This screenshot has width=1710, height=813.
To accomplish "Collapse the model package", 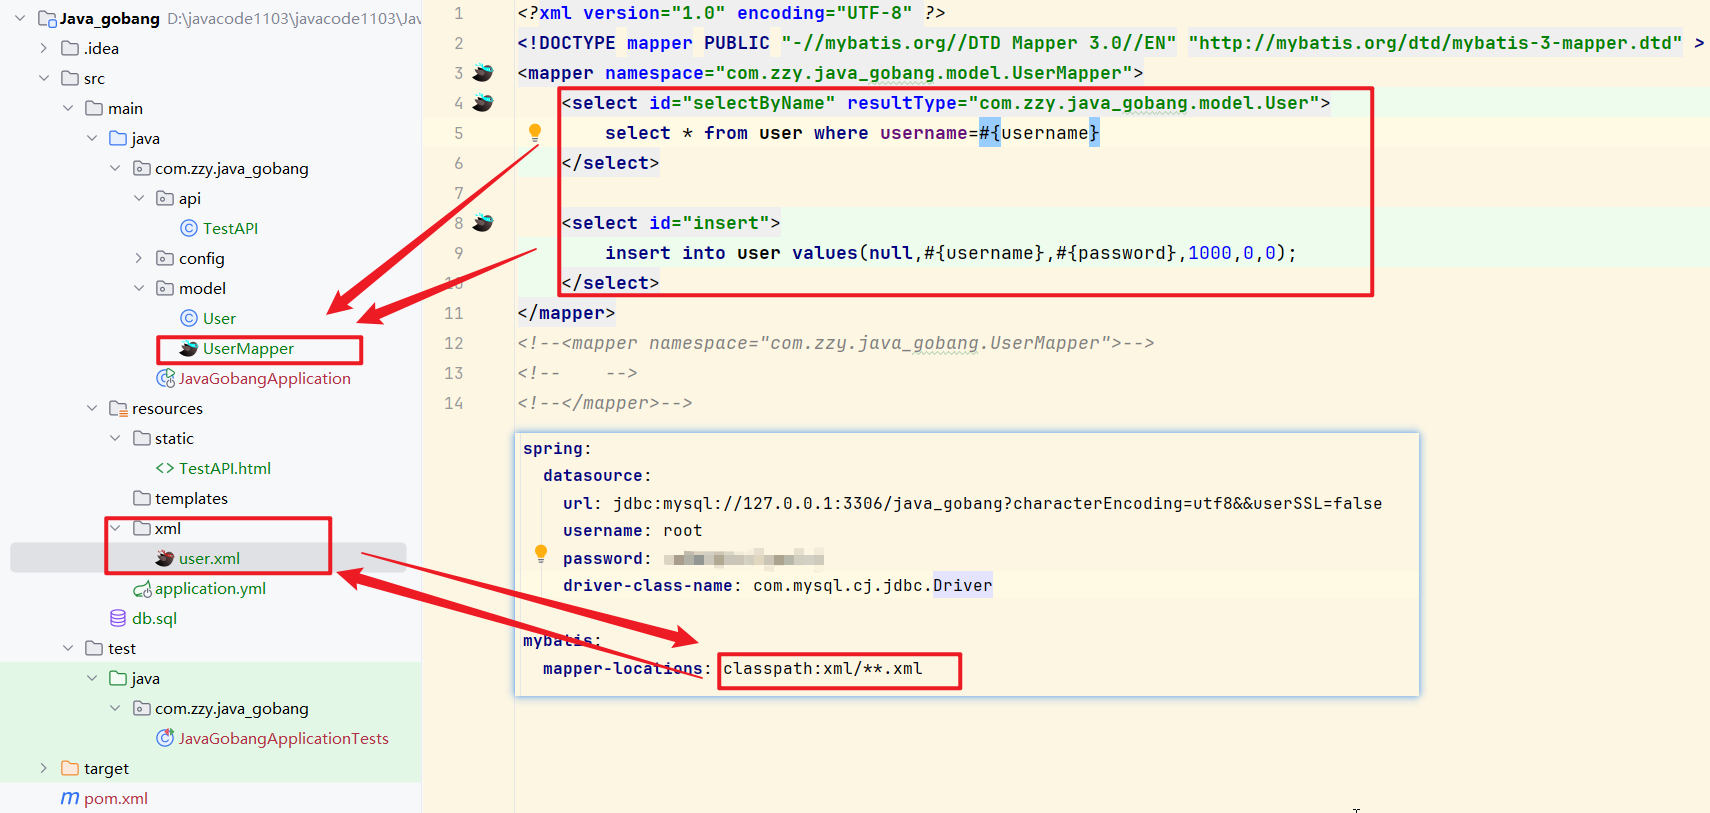I will (x=139, y=288).
